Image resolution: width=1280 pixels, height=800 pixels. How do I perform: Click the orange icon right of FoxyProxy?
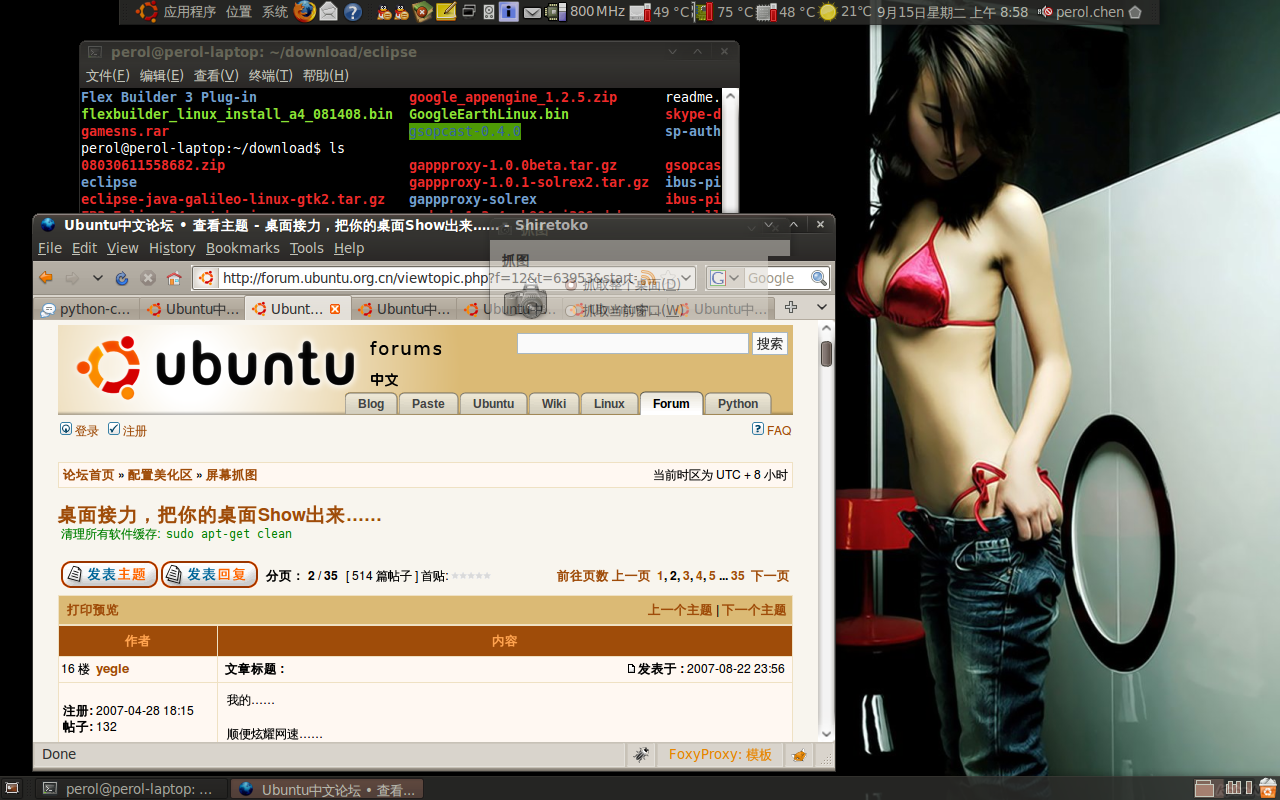point(799,755)
